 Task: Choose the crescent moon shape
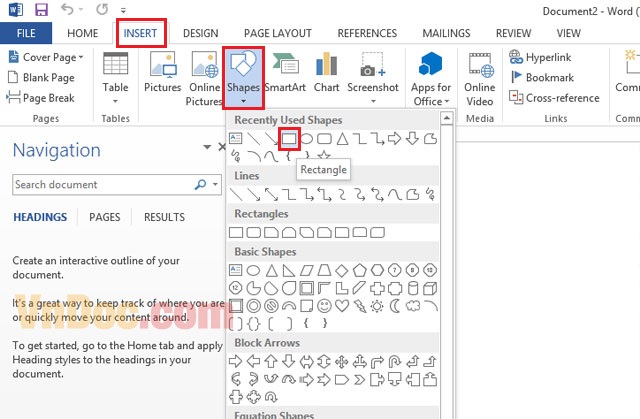pyautogui.click(x=396, y=305)
